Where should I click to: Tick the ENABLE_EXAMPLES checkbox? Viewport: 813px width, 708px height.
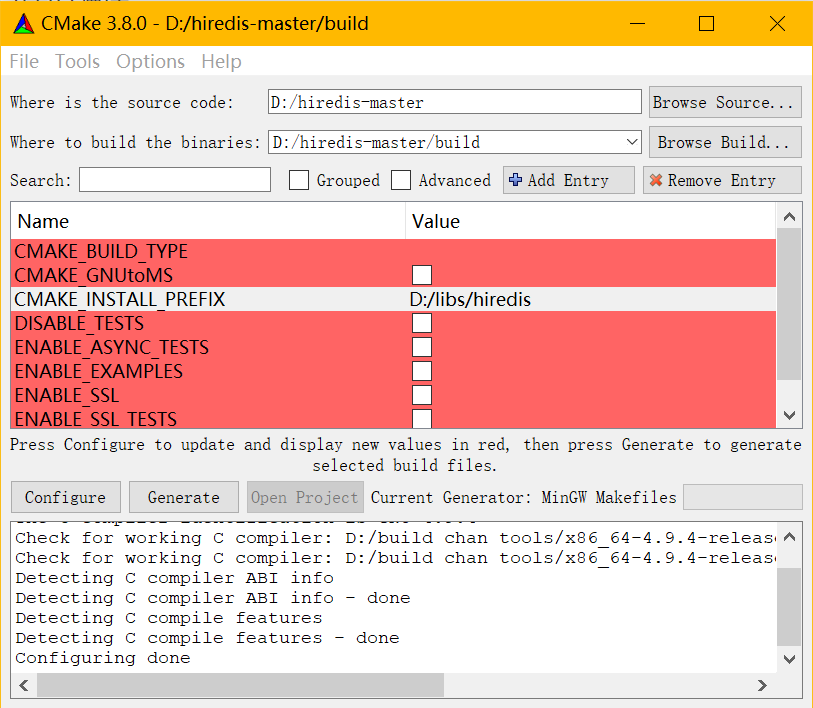[x=422, y=371]
